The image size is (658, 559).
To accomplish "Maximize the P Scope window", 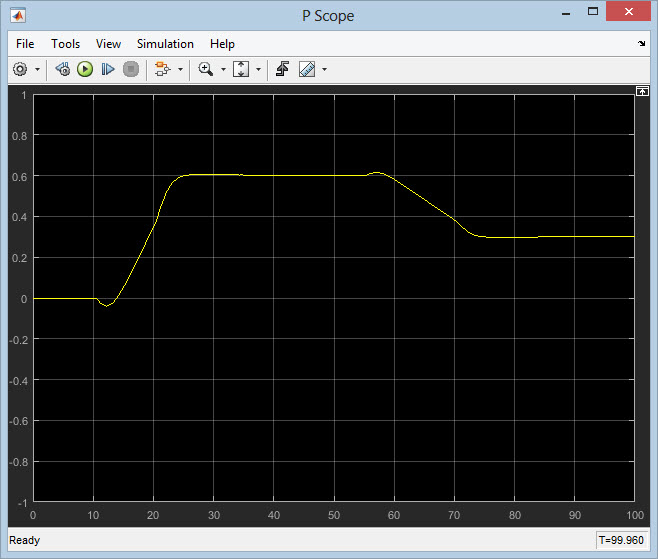I will [x=593, y=12].
